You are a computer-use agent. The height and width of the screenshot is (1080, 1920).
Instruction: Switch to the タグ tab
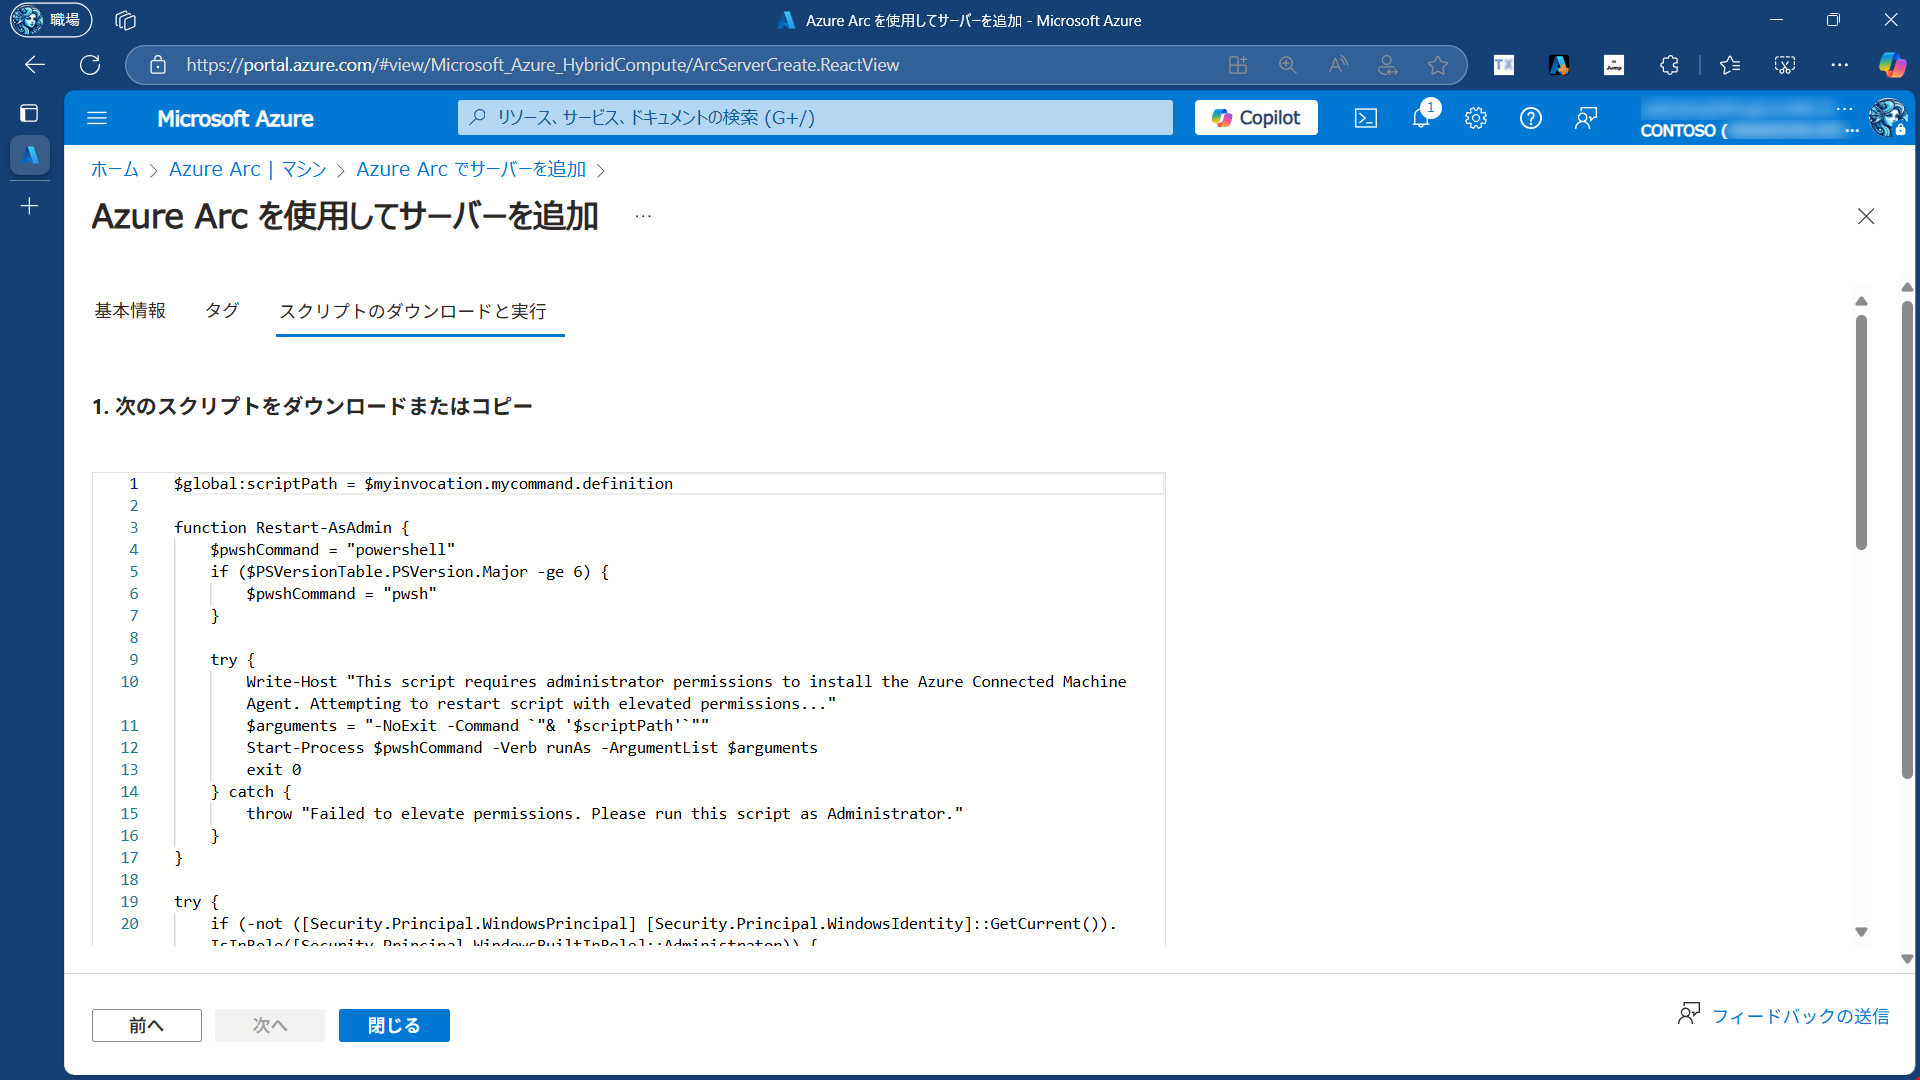222,311
